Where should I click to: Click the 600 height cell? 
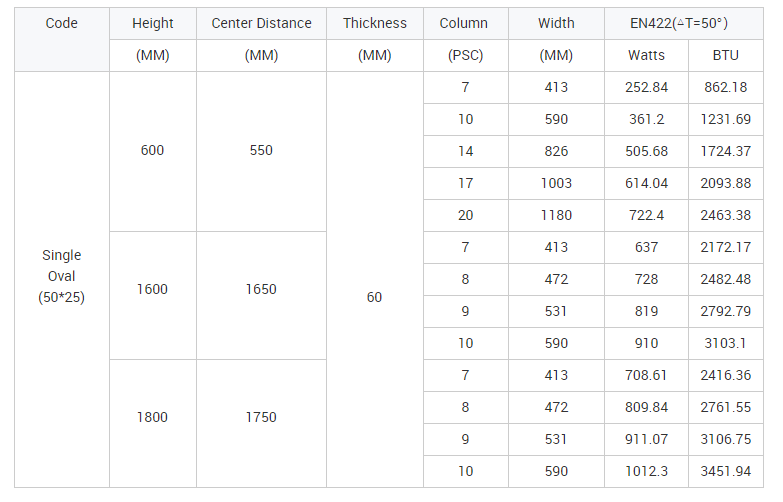tap(153, 151)
